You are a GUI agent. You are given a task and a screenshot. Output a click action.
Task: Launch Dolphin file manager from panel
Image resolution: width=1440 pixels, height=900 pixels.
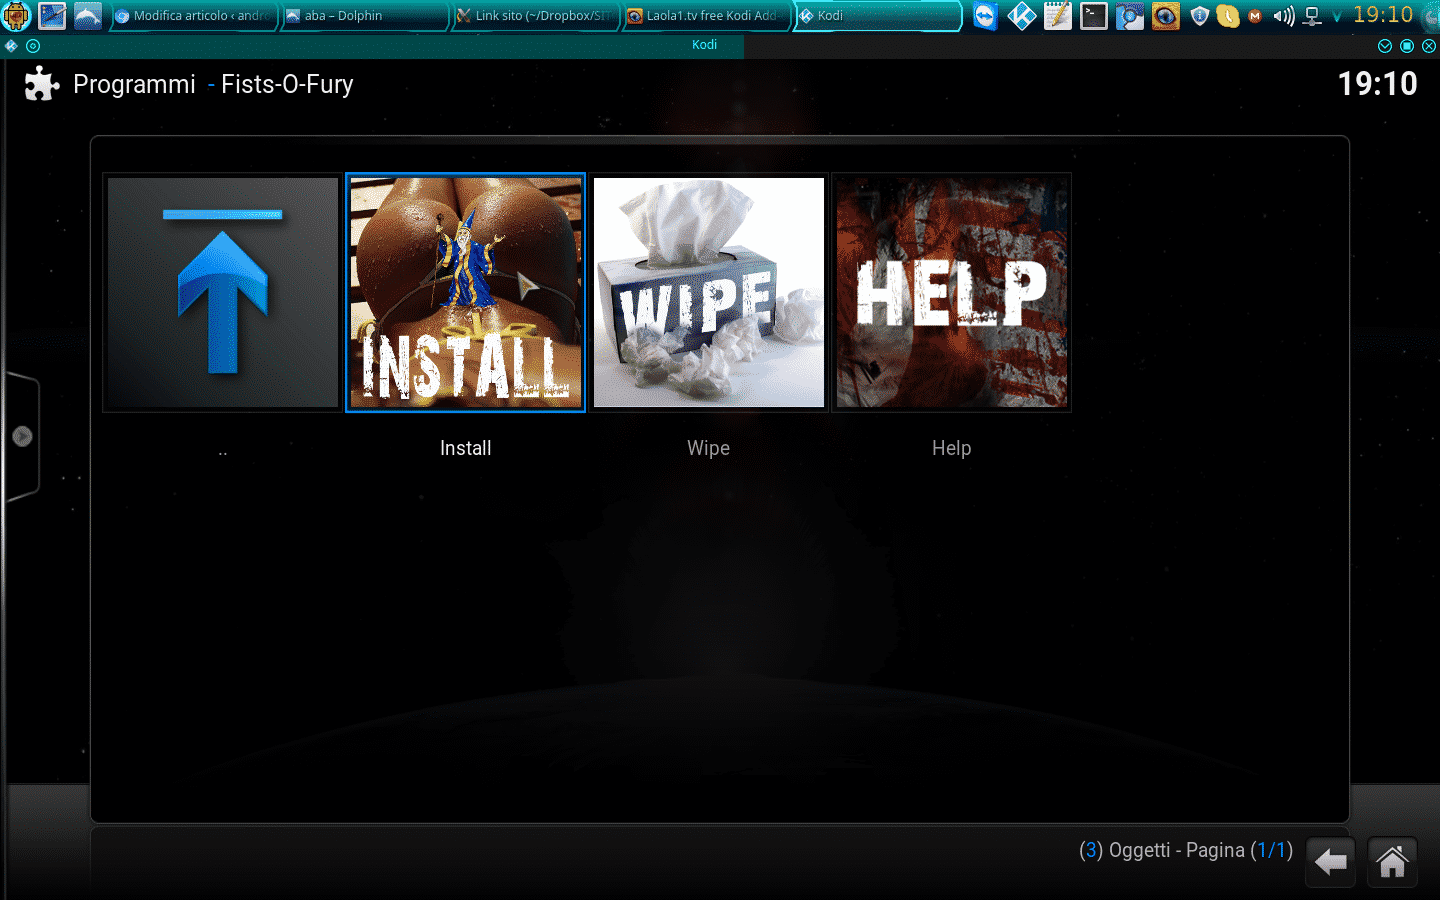coord(88,16)
